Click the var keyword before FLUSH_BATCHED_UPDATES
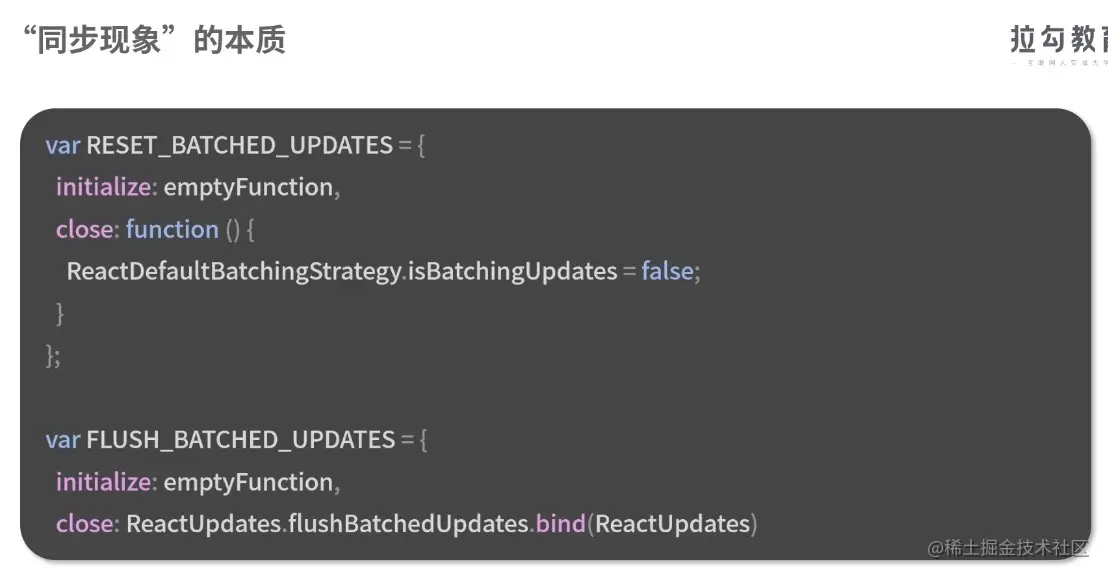 [62, 440]
